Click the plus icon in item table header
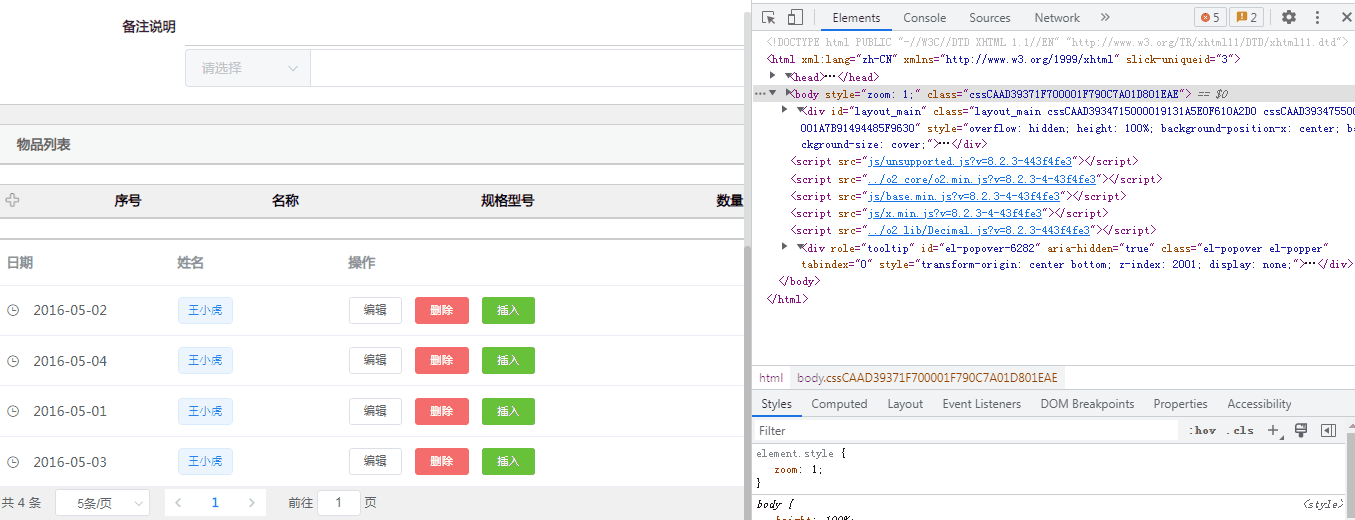 12,200
